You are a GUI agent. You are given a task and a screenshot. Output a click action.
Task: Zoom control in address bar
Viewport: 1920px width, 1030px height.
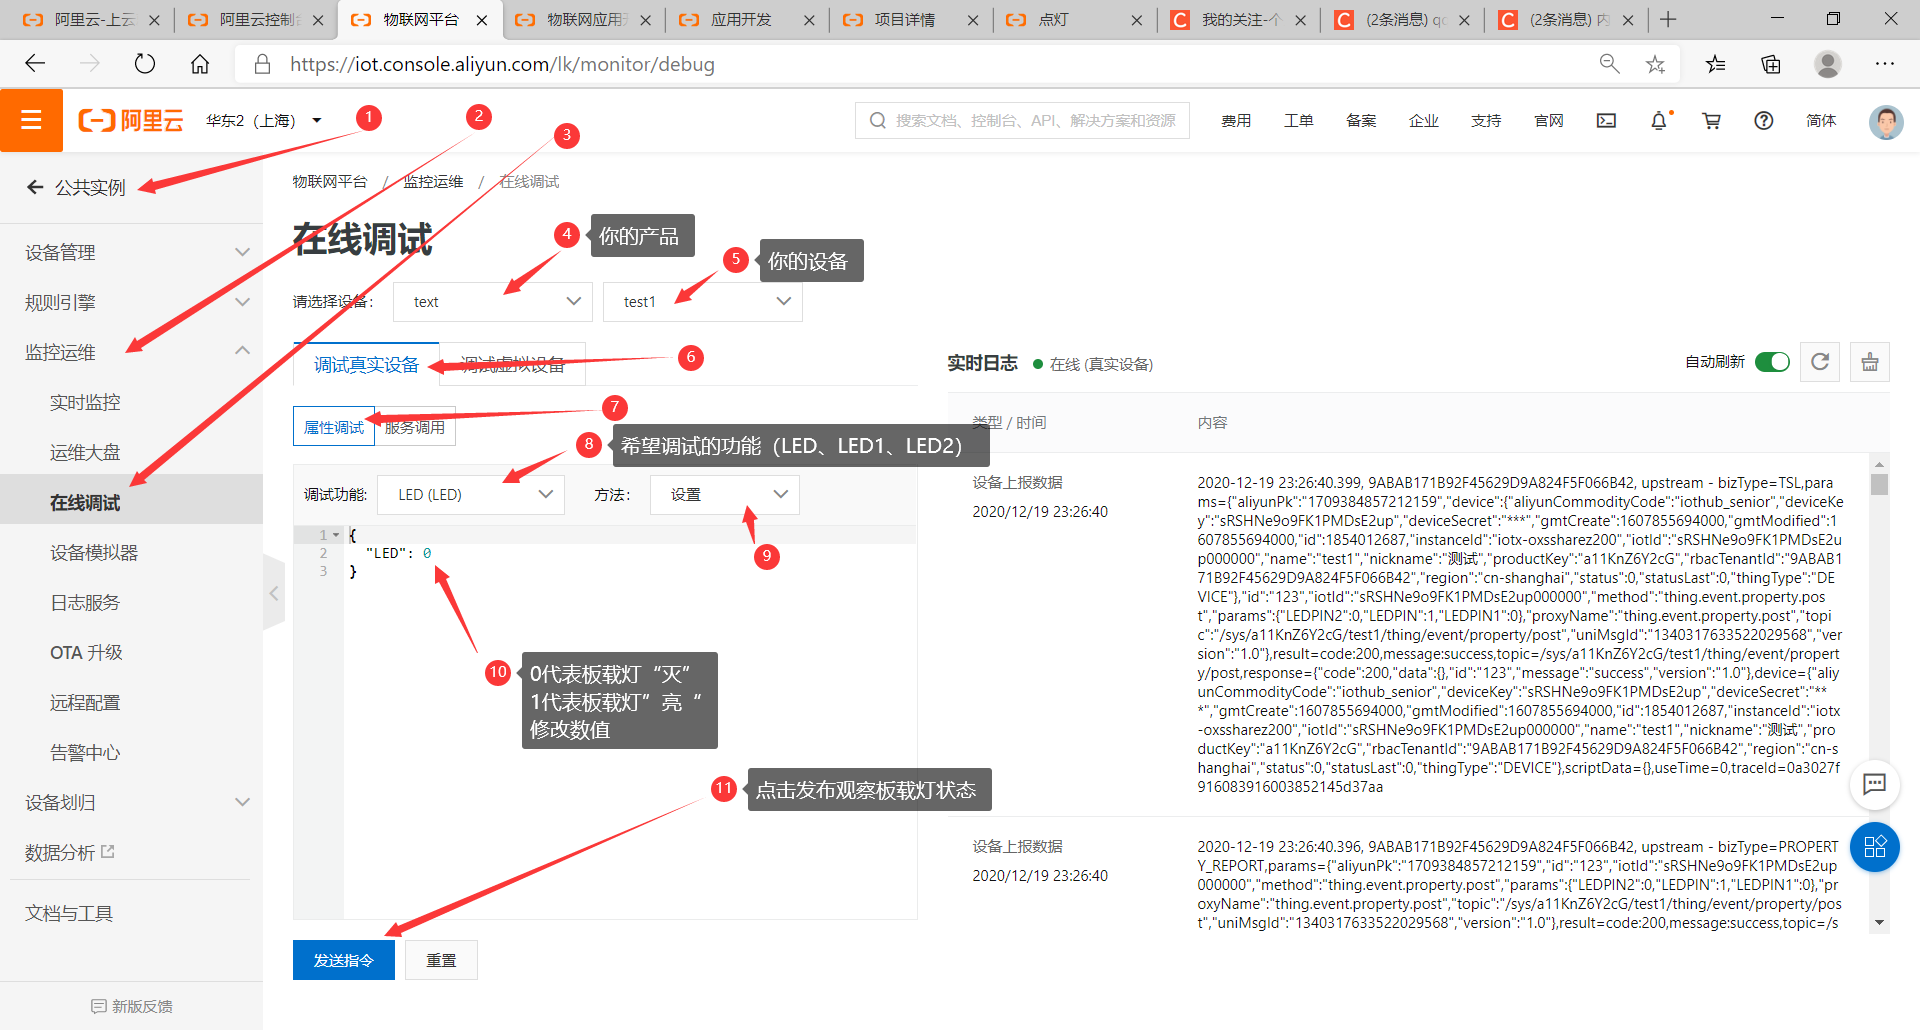tap(1609, 64)
